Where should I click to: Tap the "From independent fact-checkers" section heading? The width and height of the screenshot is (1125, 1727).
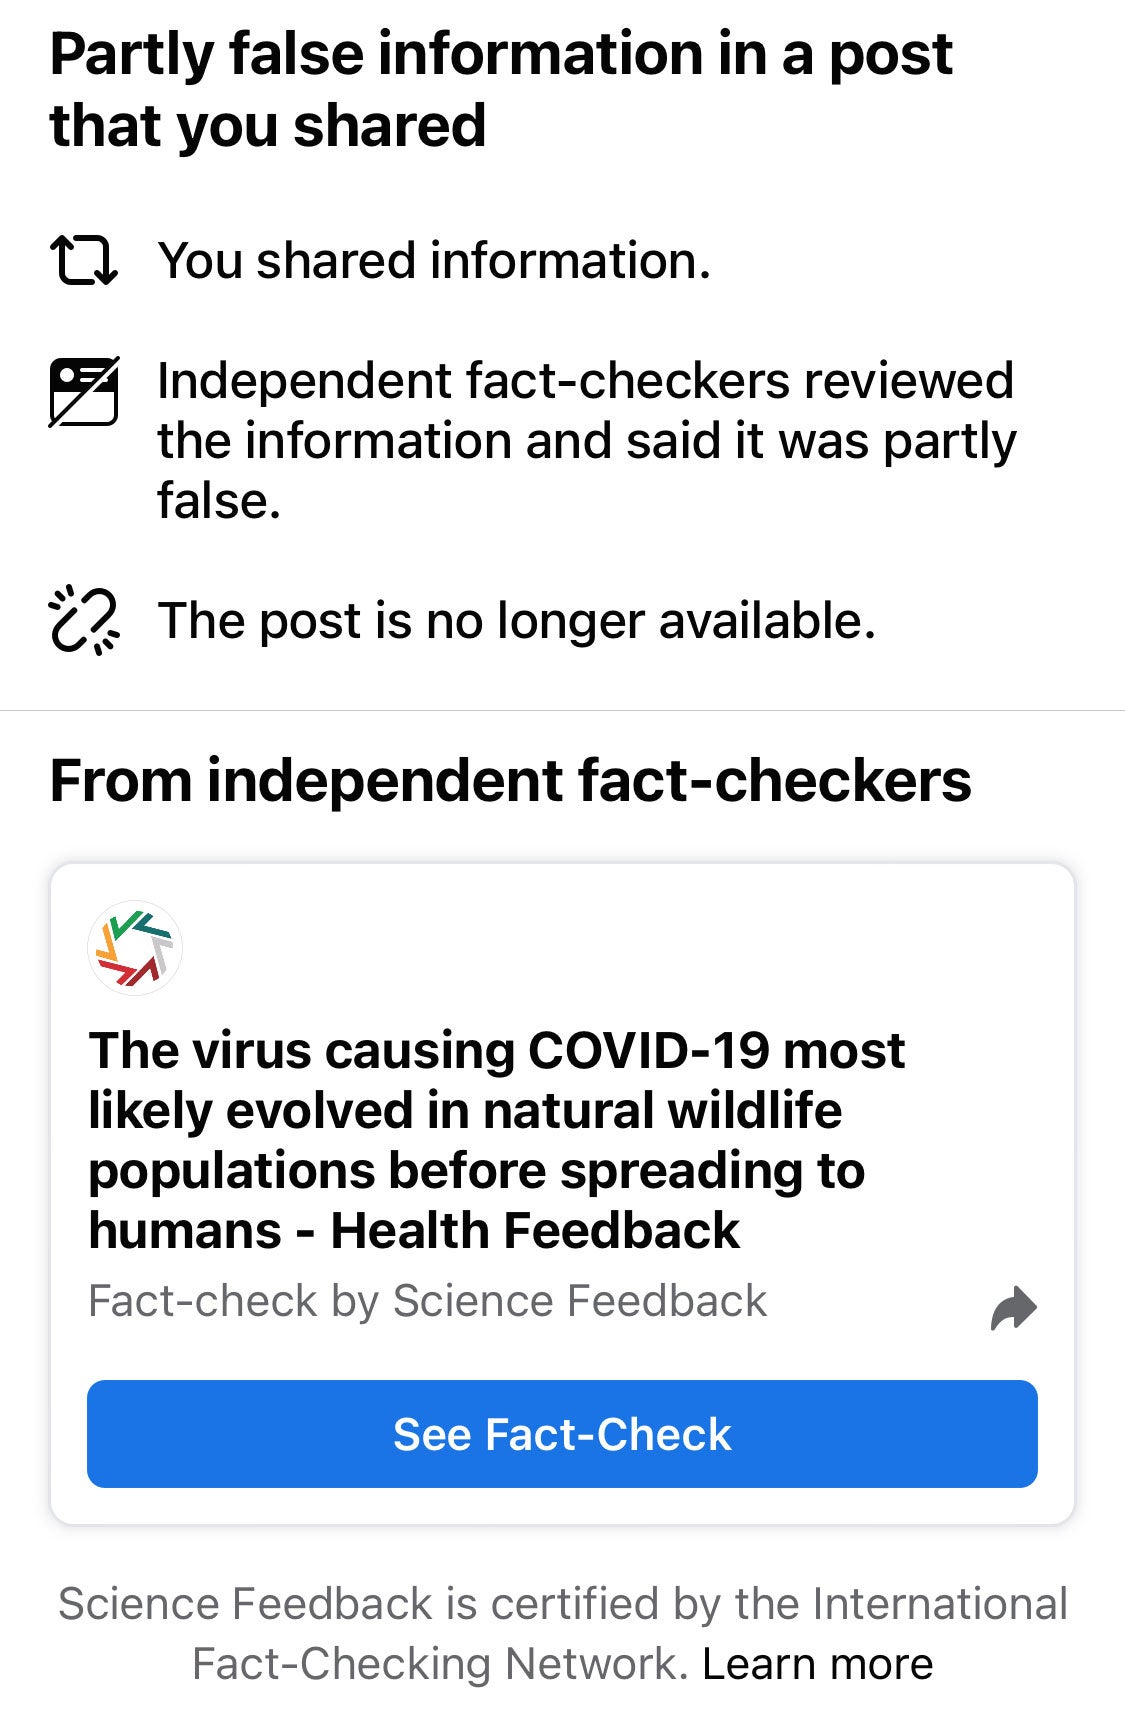coord(510,781)
